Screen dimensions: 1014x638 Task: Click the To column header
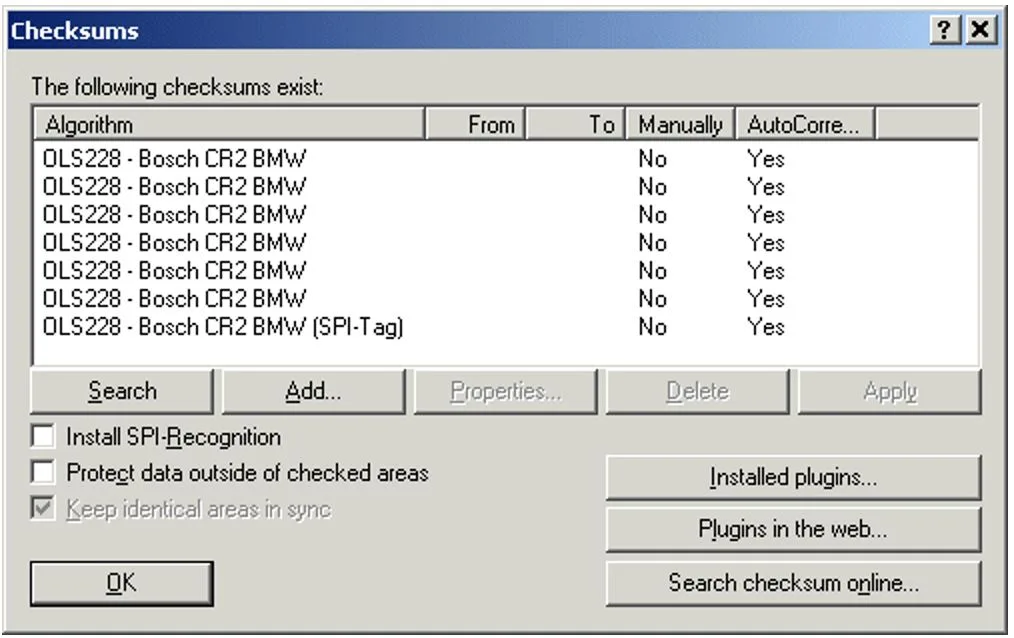coord(576,124)
